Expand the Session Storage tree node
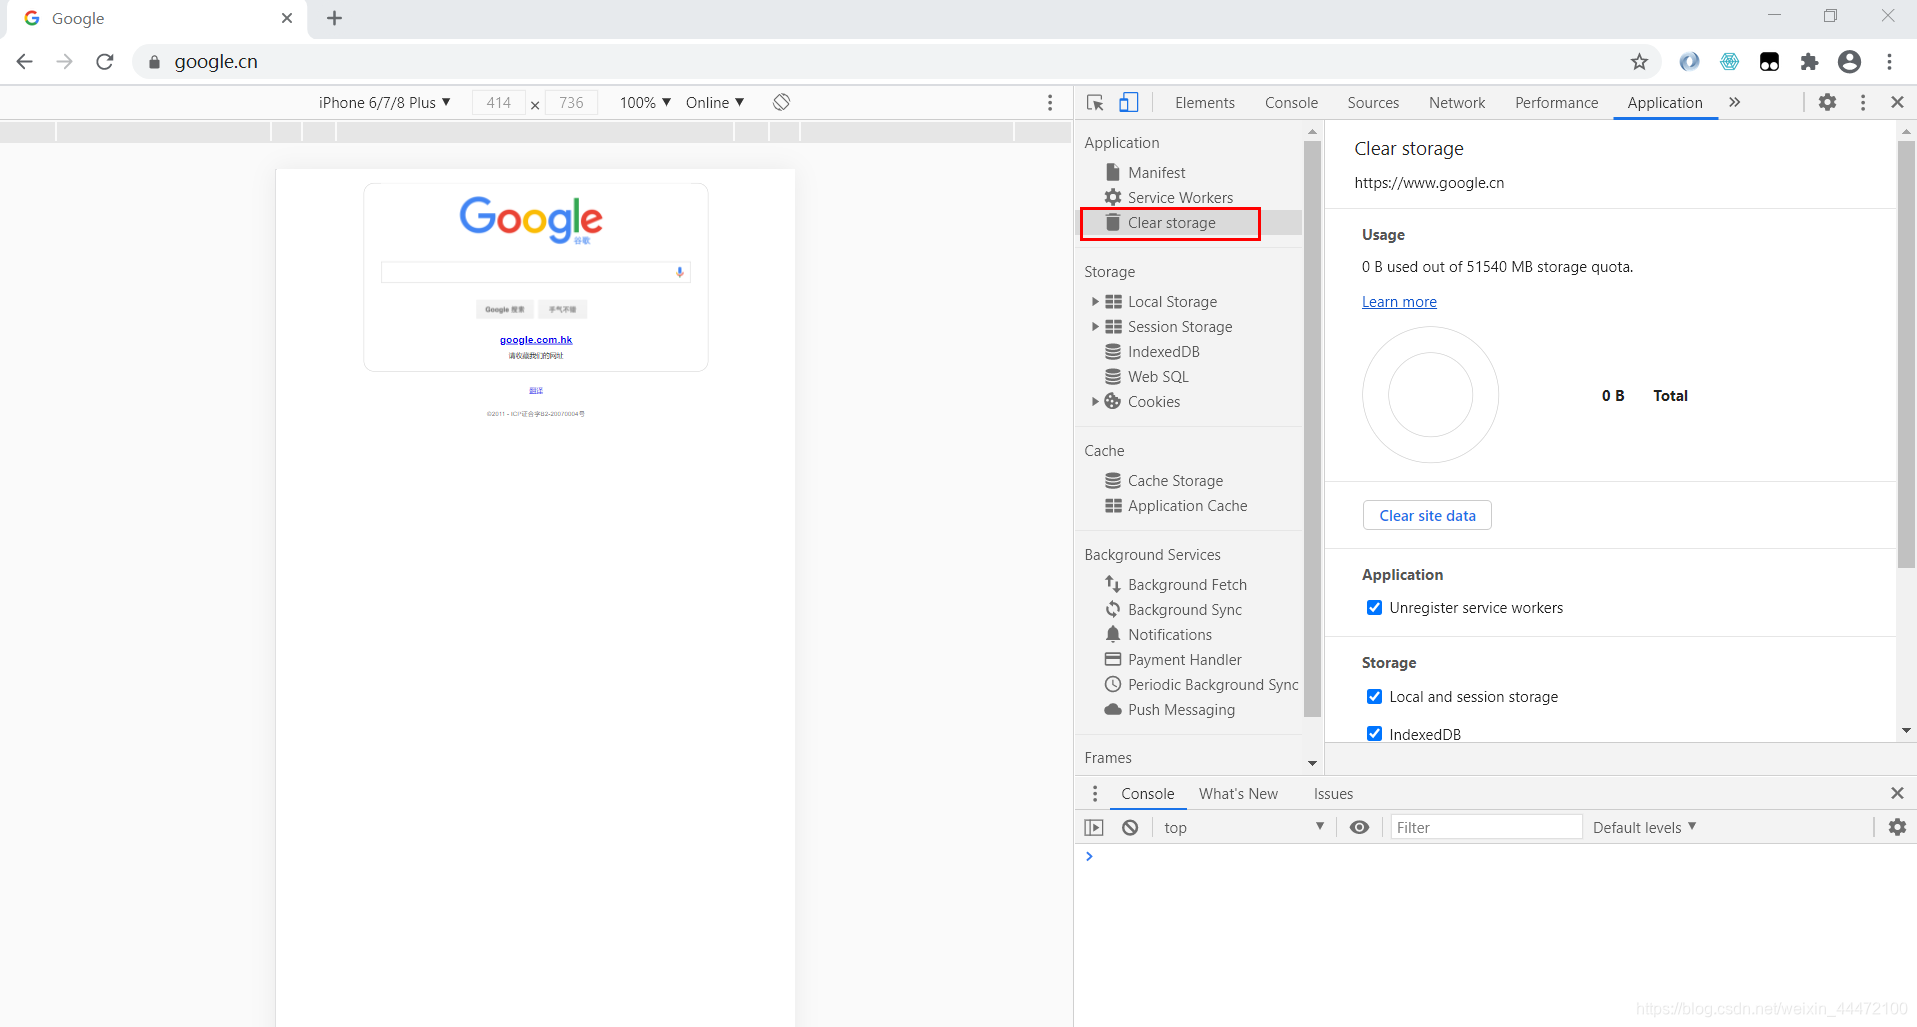Viewport: 1917px width, 1027px height. pos(1095,326)
